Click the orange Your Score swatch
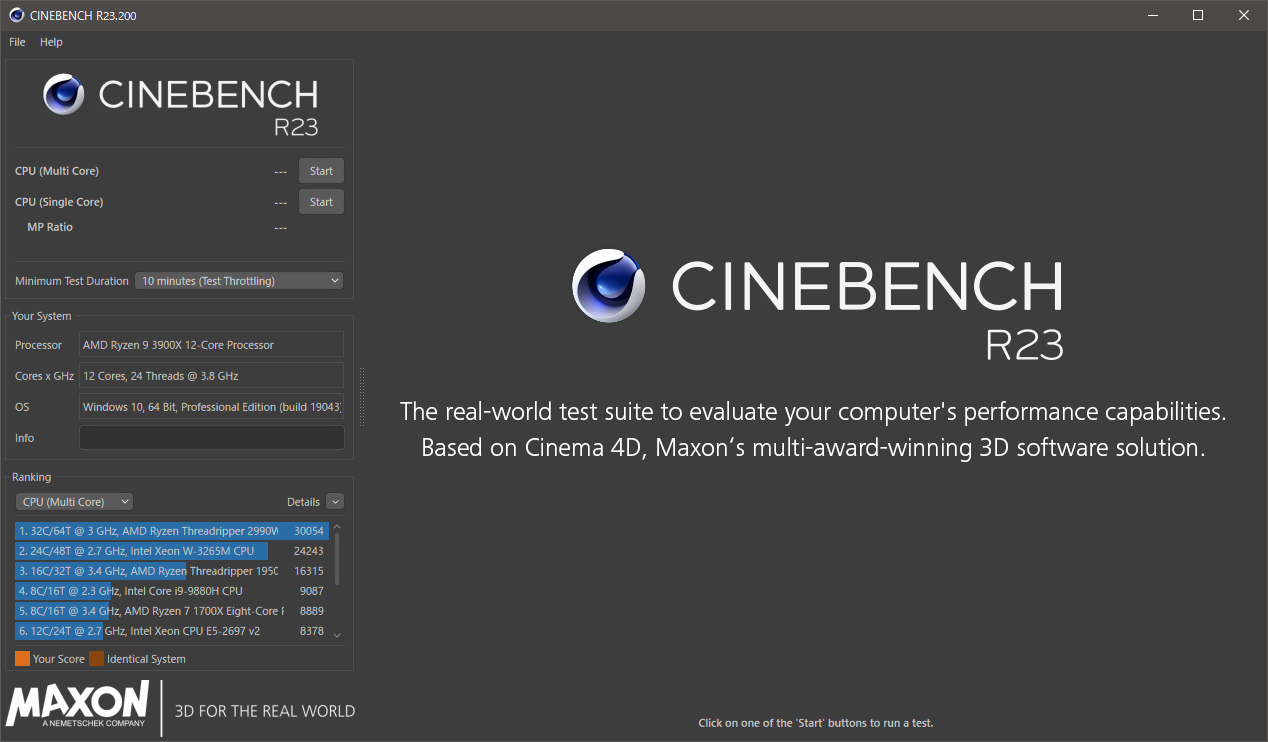The height and width of the screenshot is (742, 1268). tap(22, 659)
